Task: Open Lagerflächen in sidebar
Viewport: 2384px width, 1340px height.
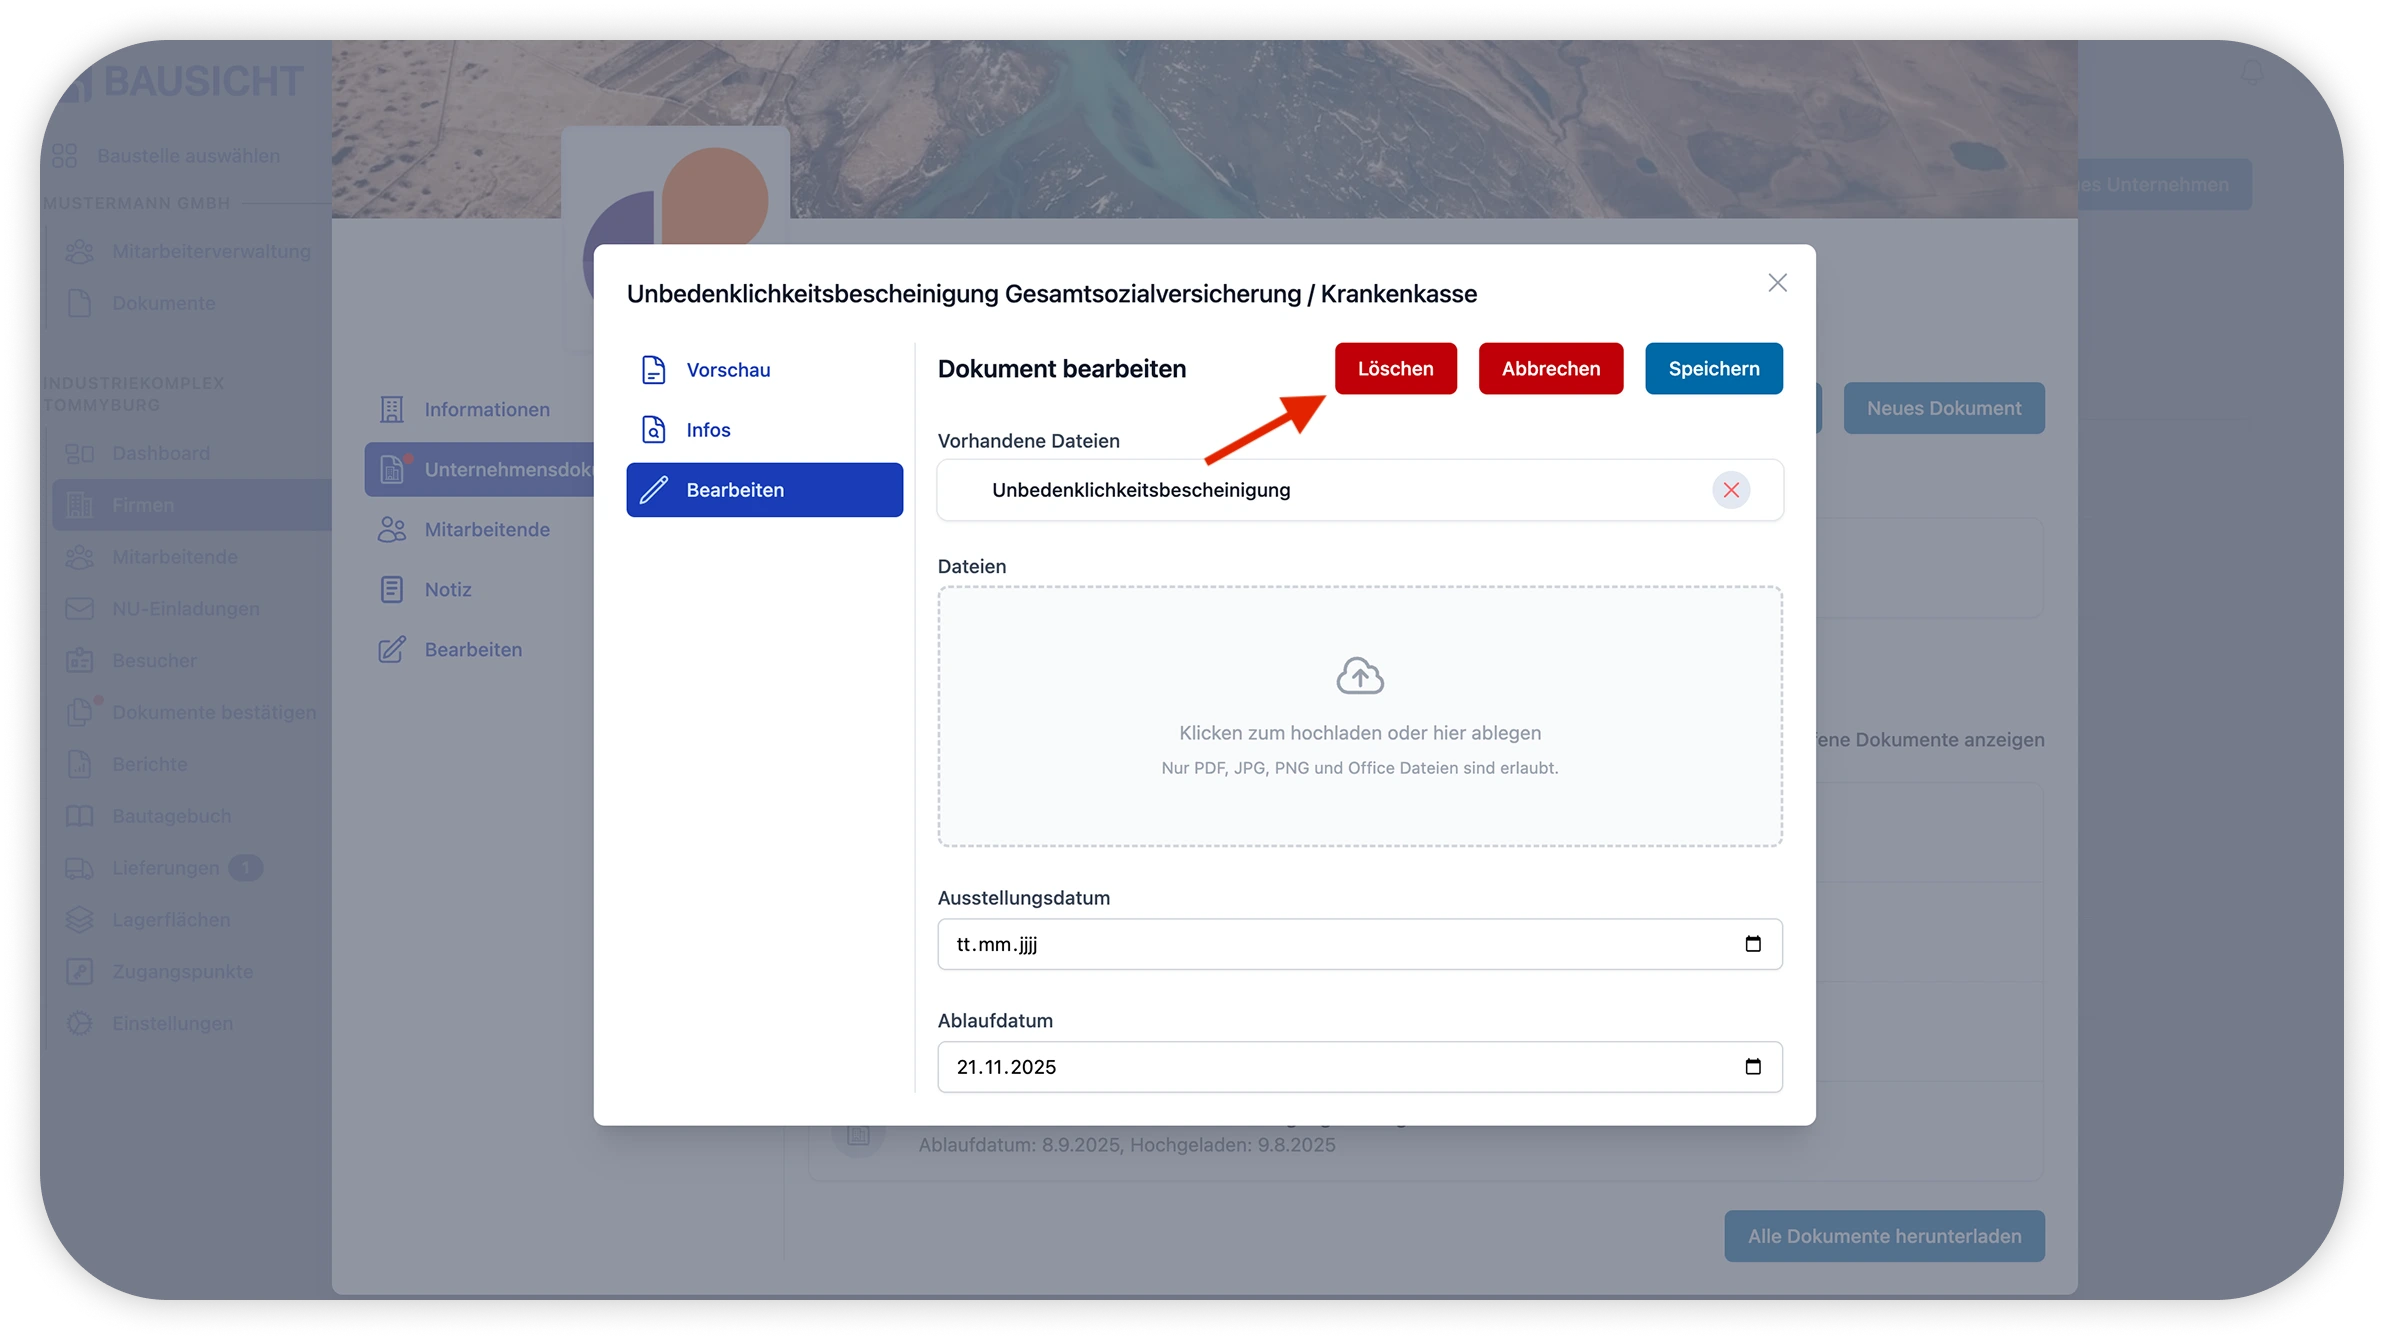Action: pyautogui.click(x=171, y=920)
